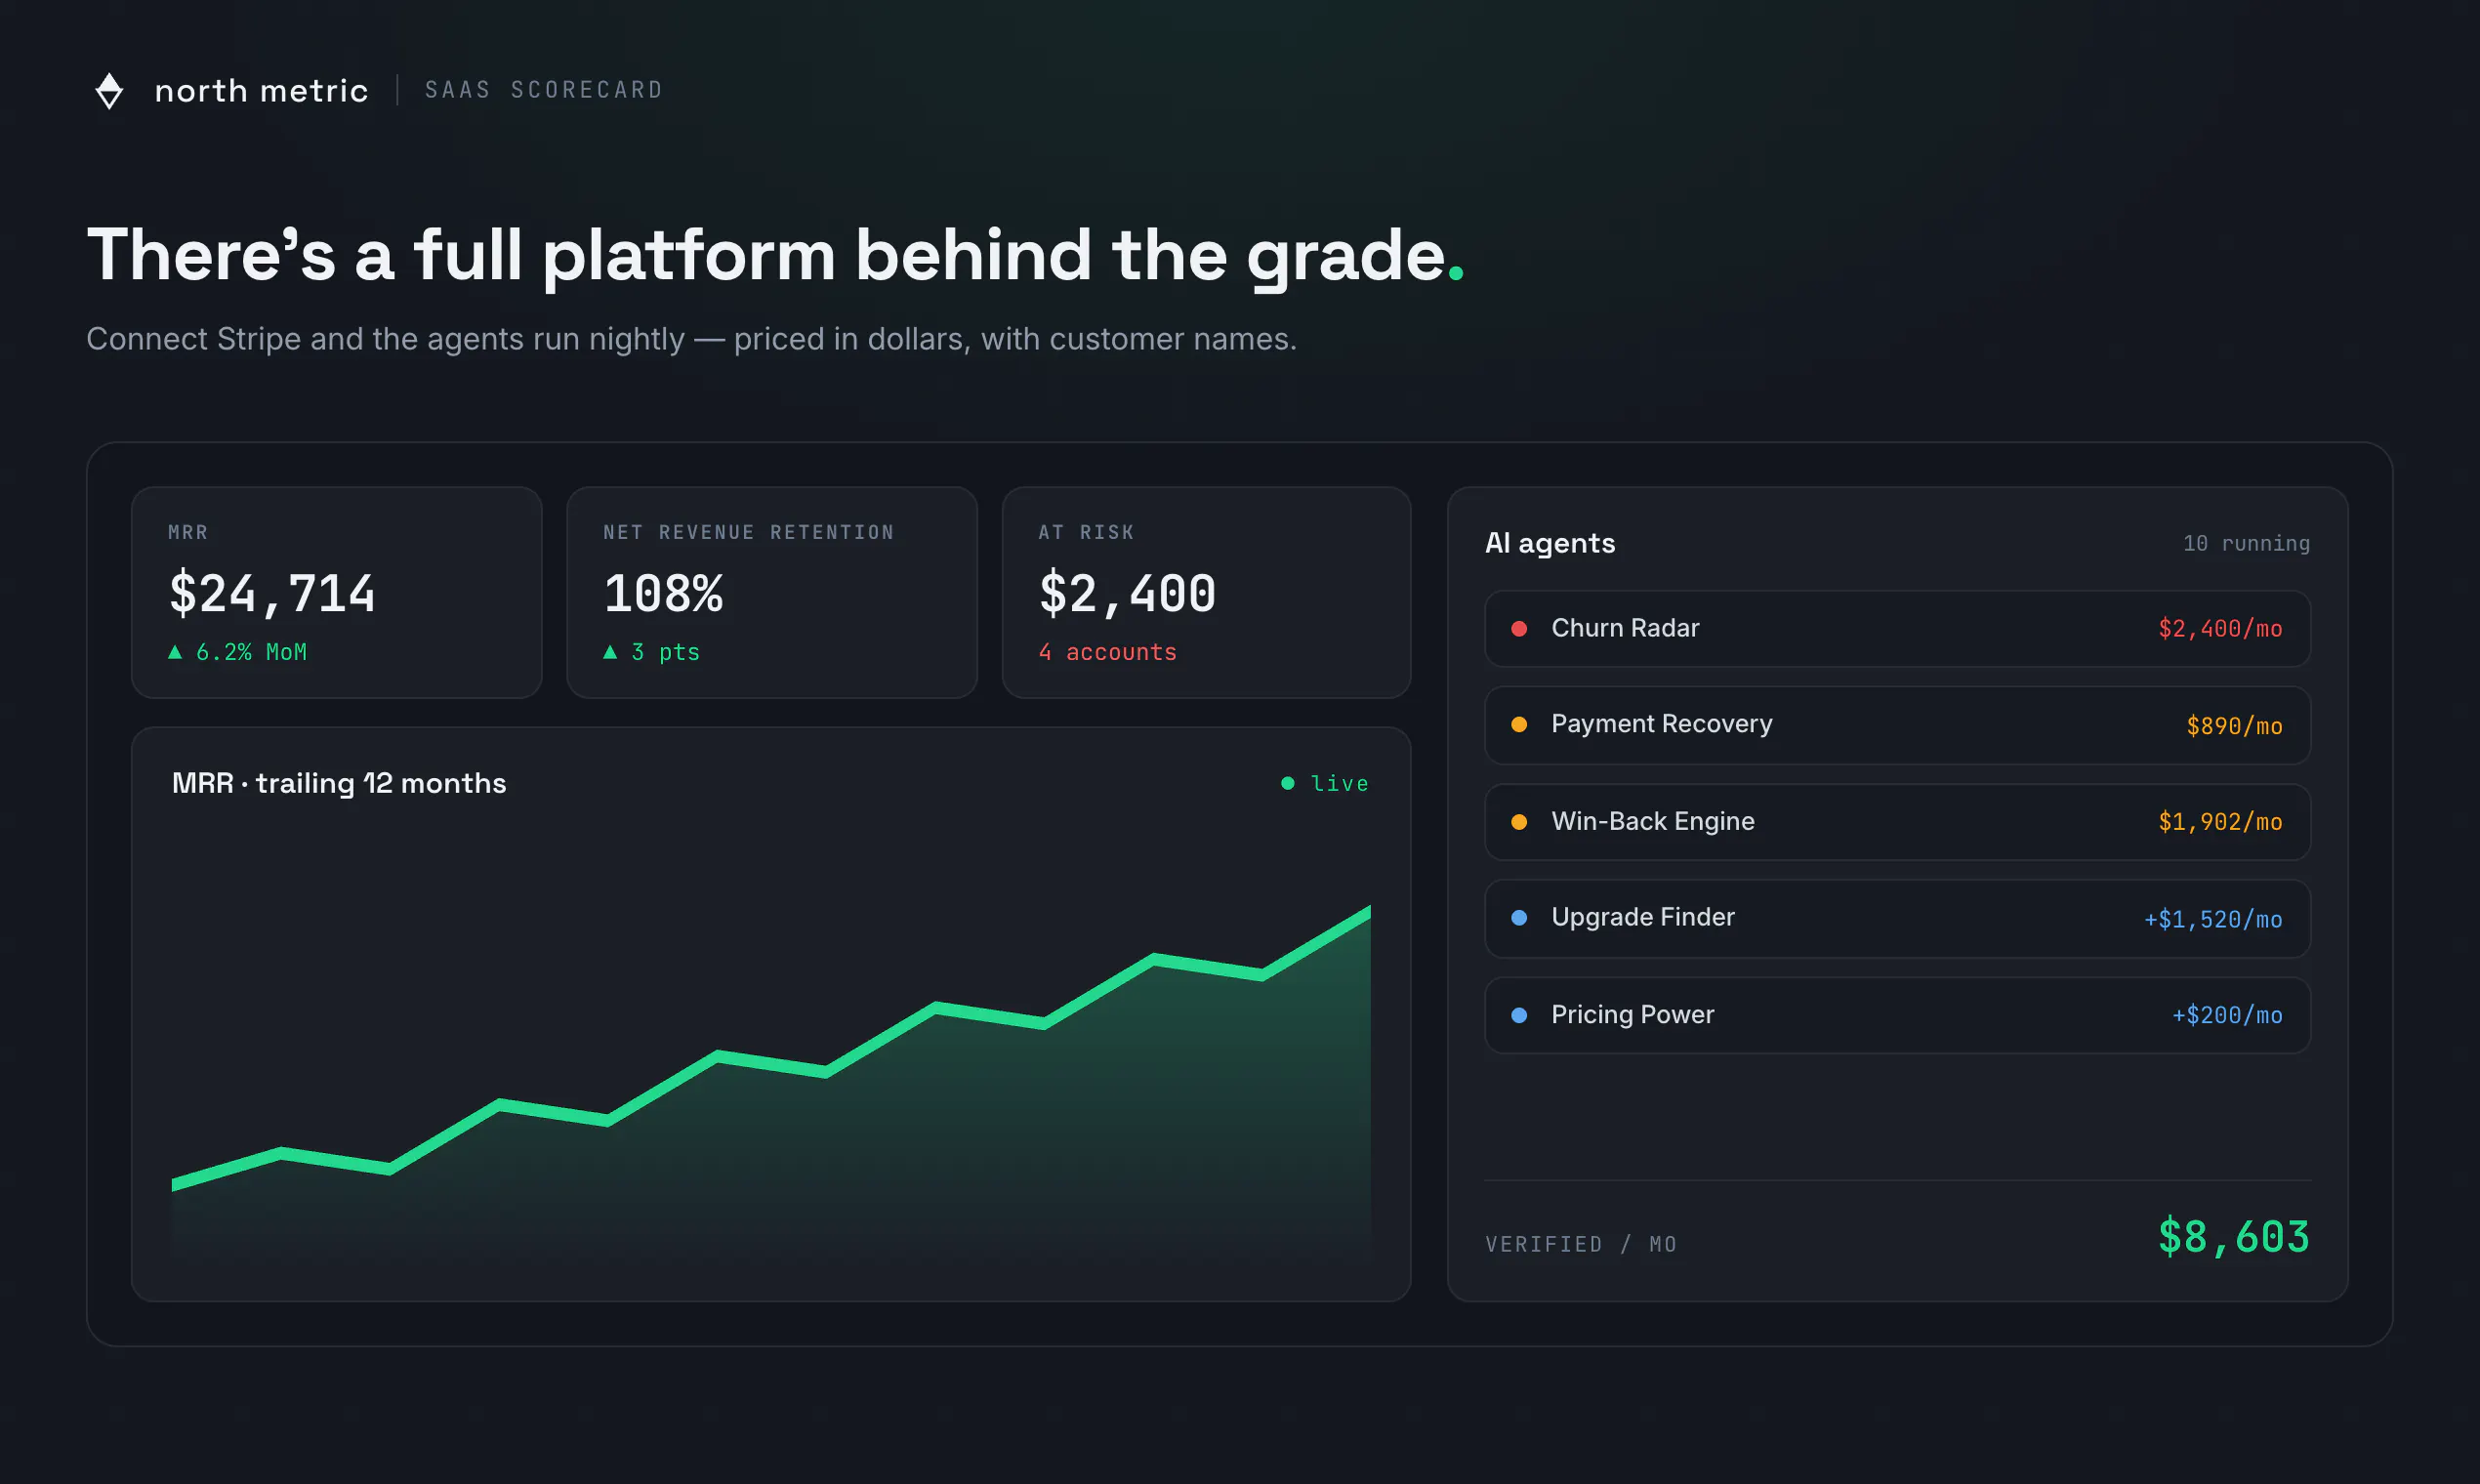The height and width of the screenshot is (1484, 2480).
Task: Open the Churn Radar agent row
Action: click(x=1898, y=628)
